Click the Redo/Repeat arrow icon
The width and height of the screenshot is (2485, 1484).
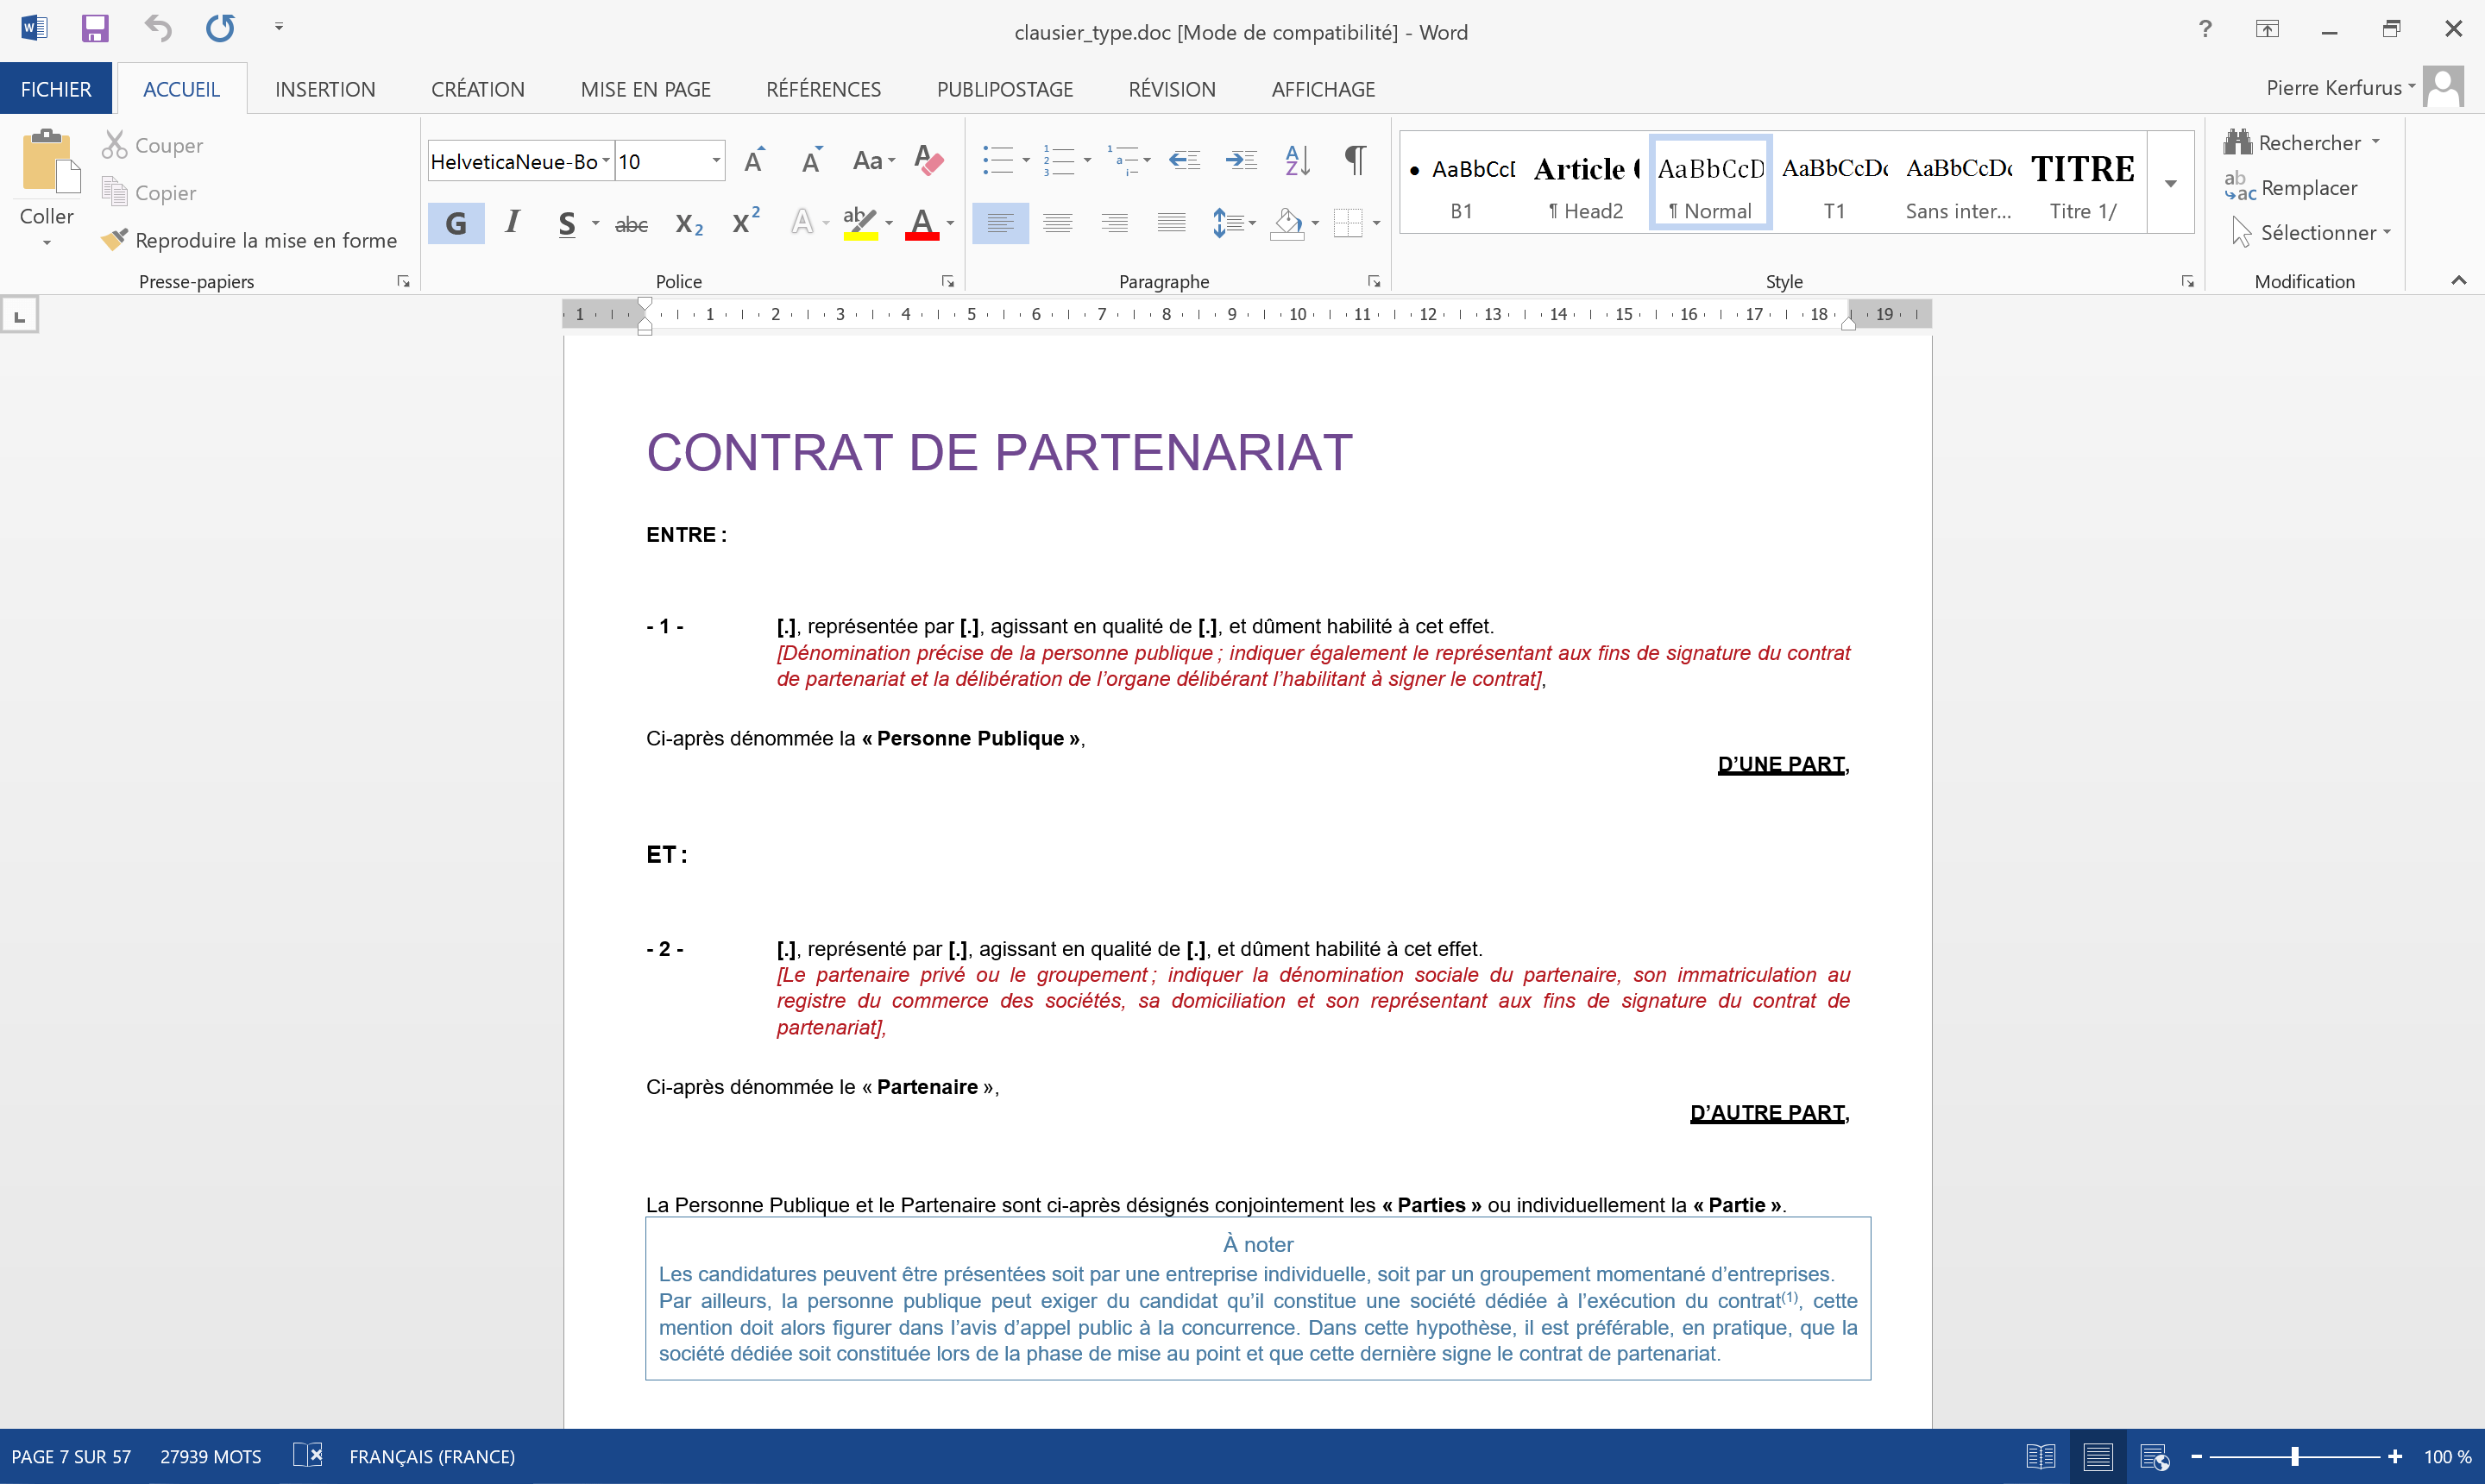tap(220, 28)
